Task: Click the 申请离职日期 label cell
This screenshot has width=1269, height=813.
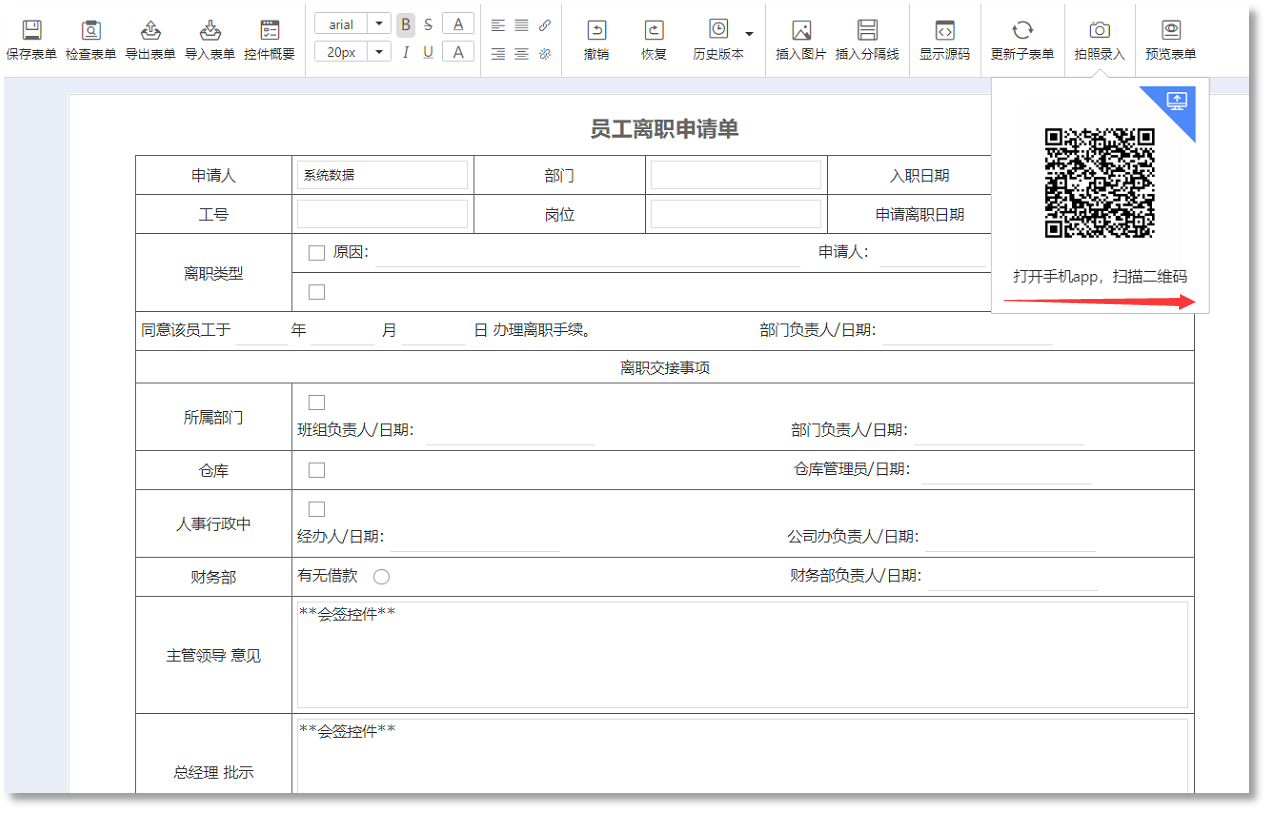Action: point(920,214)
